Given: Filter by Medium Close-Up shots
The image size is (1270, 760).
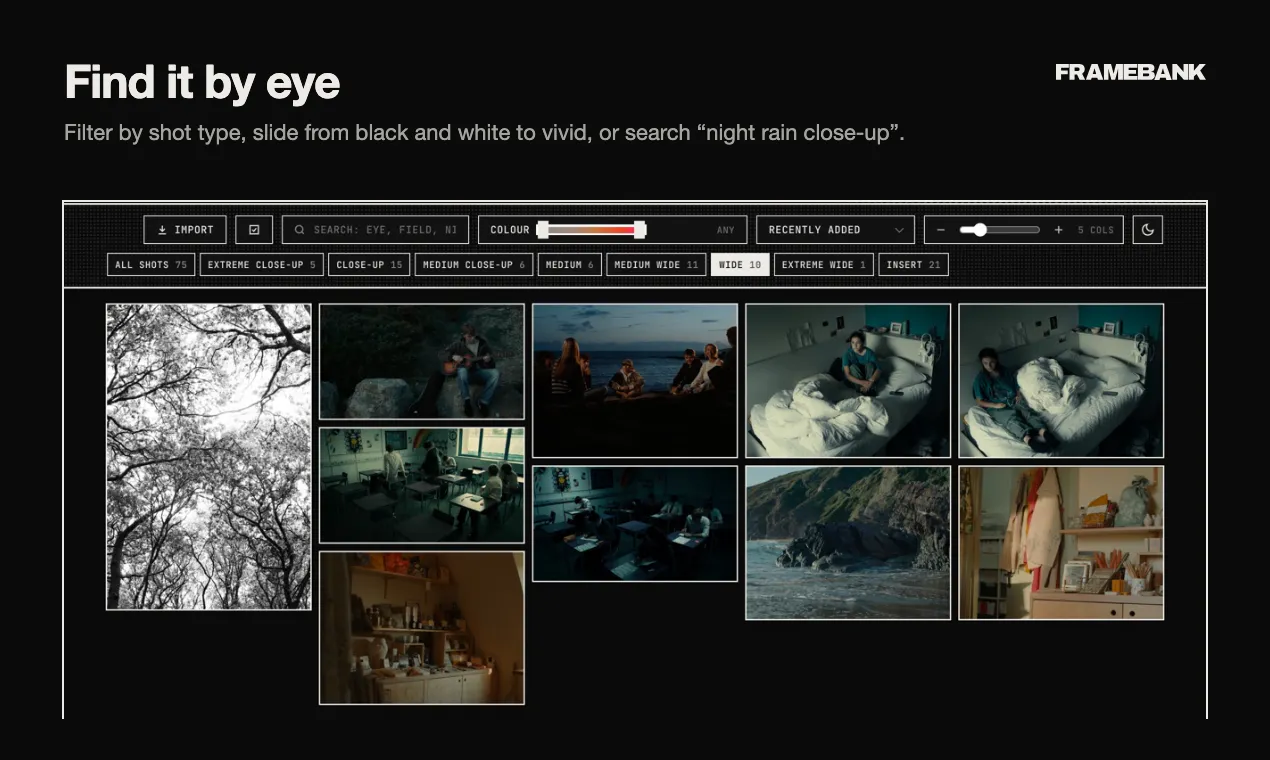Looking at the screenshot, I should coord(474,265).
